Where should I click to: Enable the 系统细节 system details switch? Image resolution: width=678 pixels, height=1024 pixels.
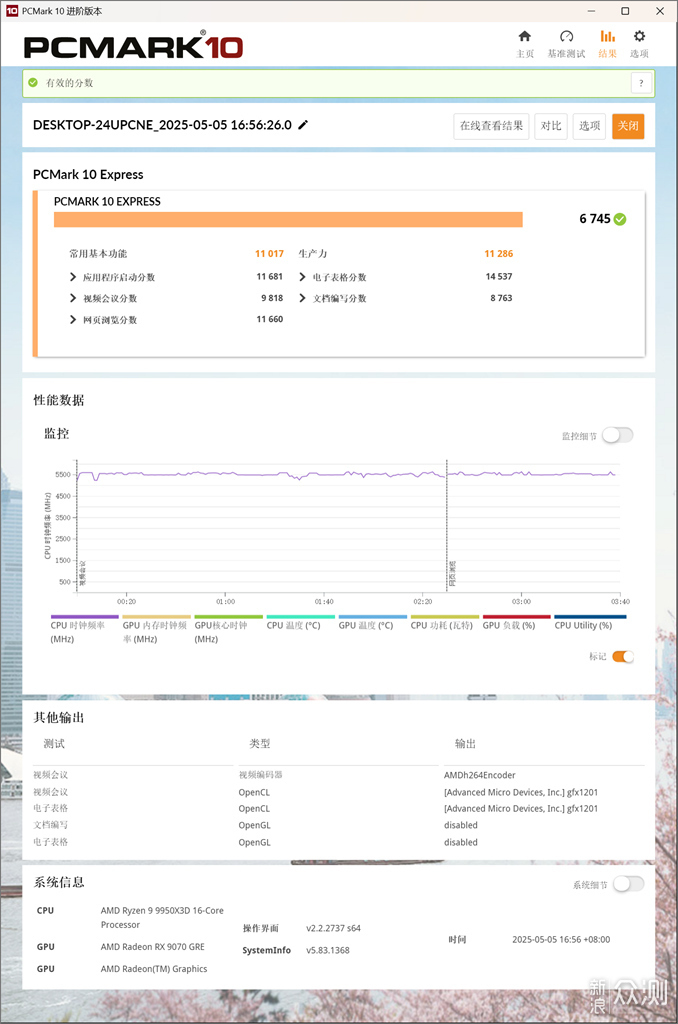pyautogui.click(x=628, y=884)
